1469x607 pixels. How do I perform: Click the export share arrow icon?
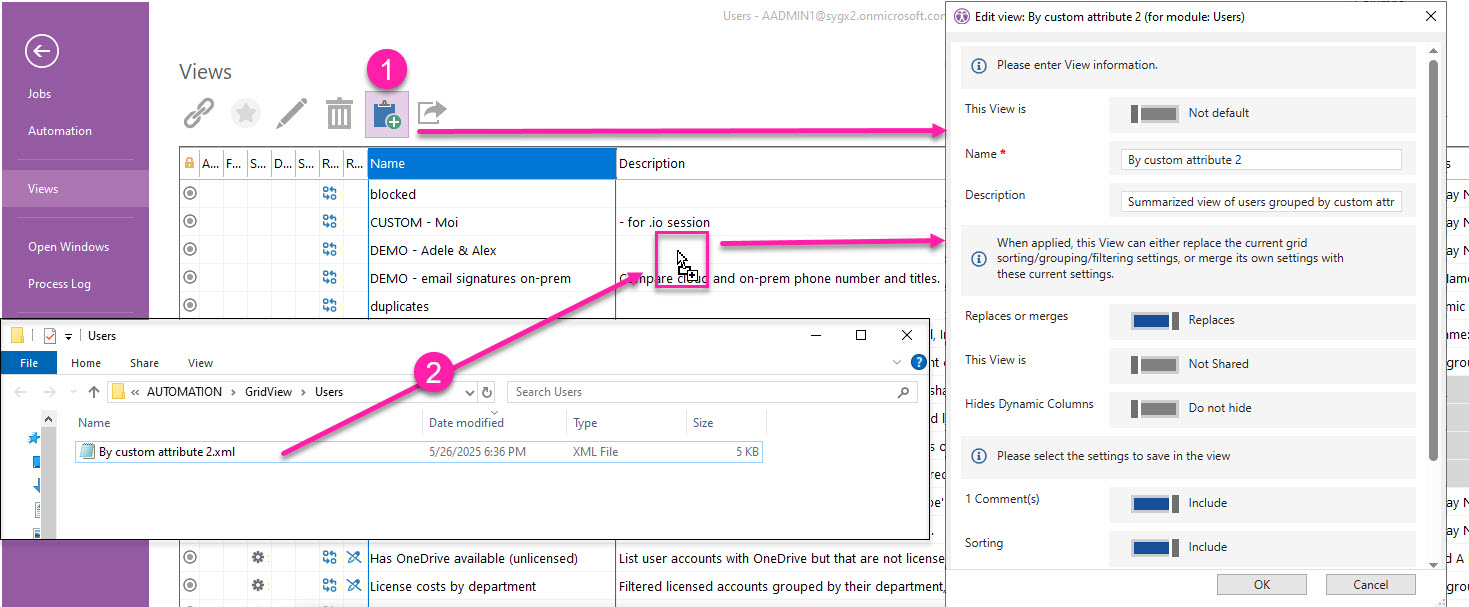pos(432,112)
